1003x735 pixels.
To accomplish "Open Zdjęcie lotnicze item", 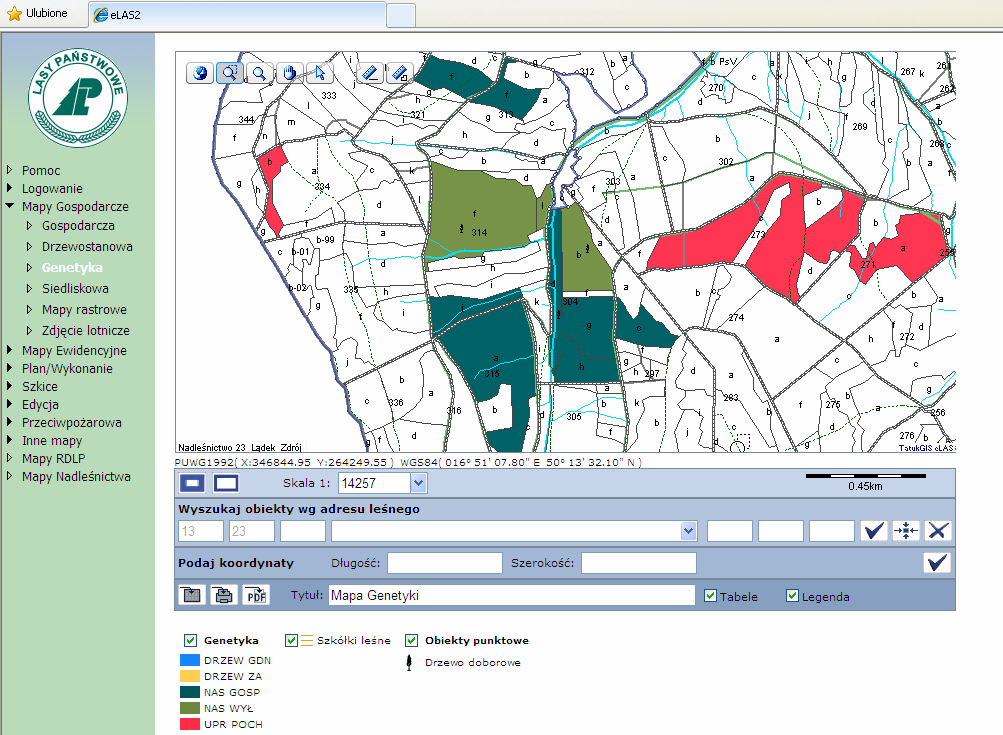I will 86,331.
